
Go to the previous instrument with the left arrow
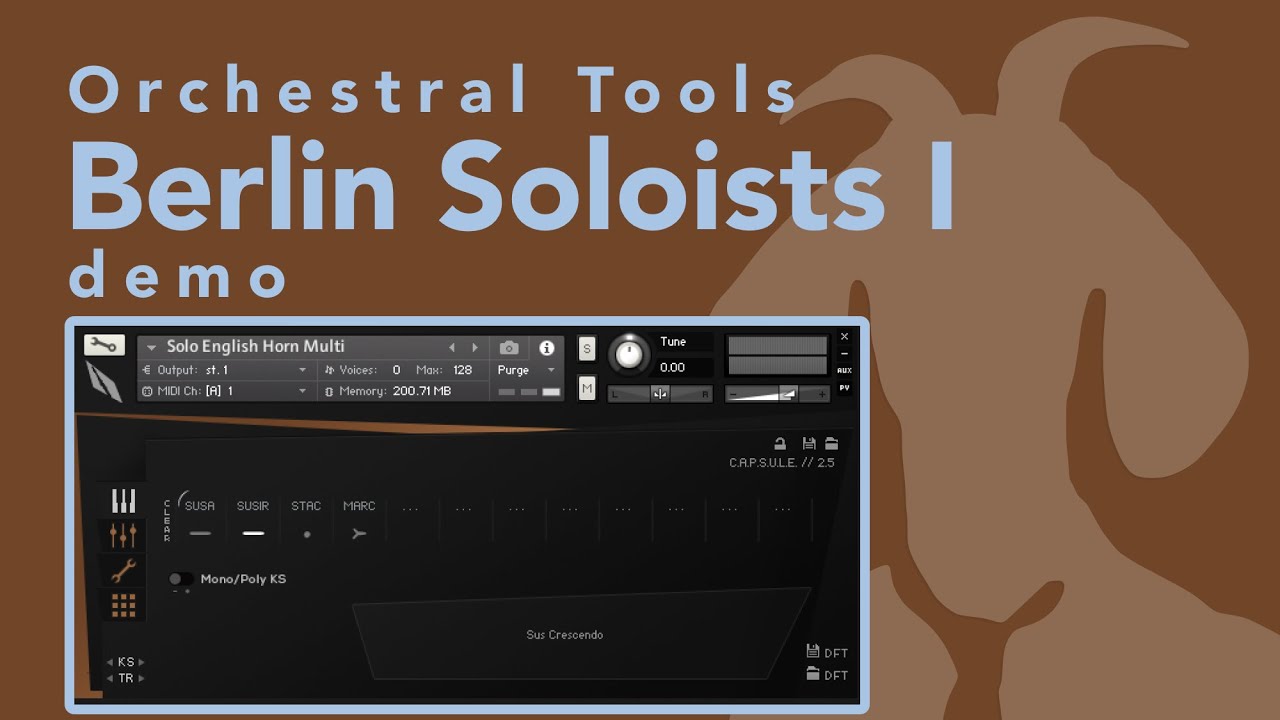[x=451, y=348]
